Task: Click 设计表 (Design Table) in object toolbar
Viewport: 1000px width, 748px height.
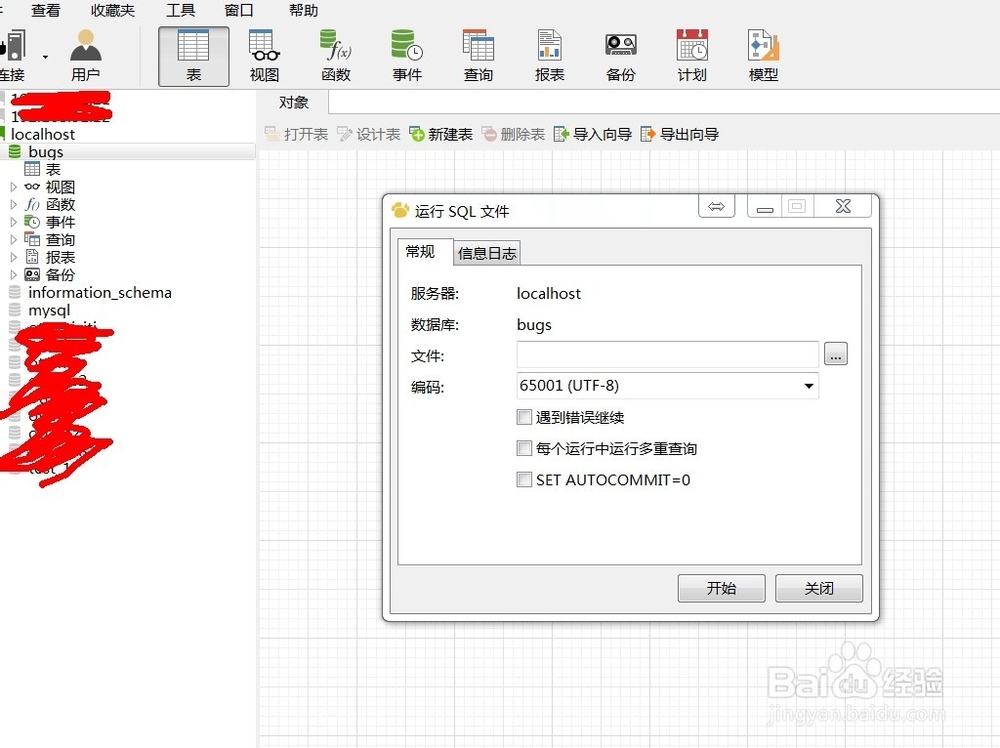Action: (369, 134)
